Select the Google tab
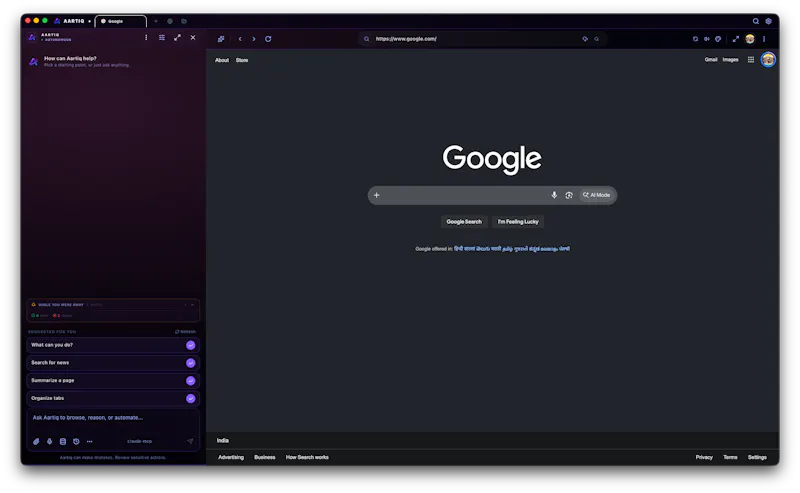The image size is (800, 493). click(120, 21)
